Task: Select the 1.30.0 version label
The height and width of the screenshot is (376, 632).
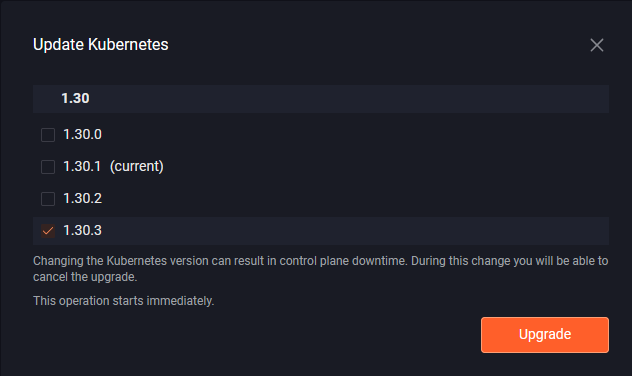Action: [x=82, y=135]
